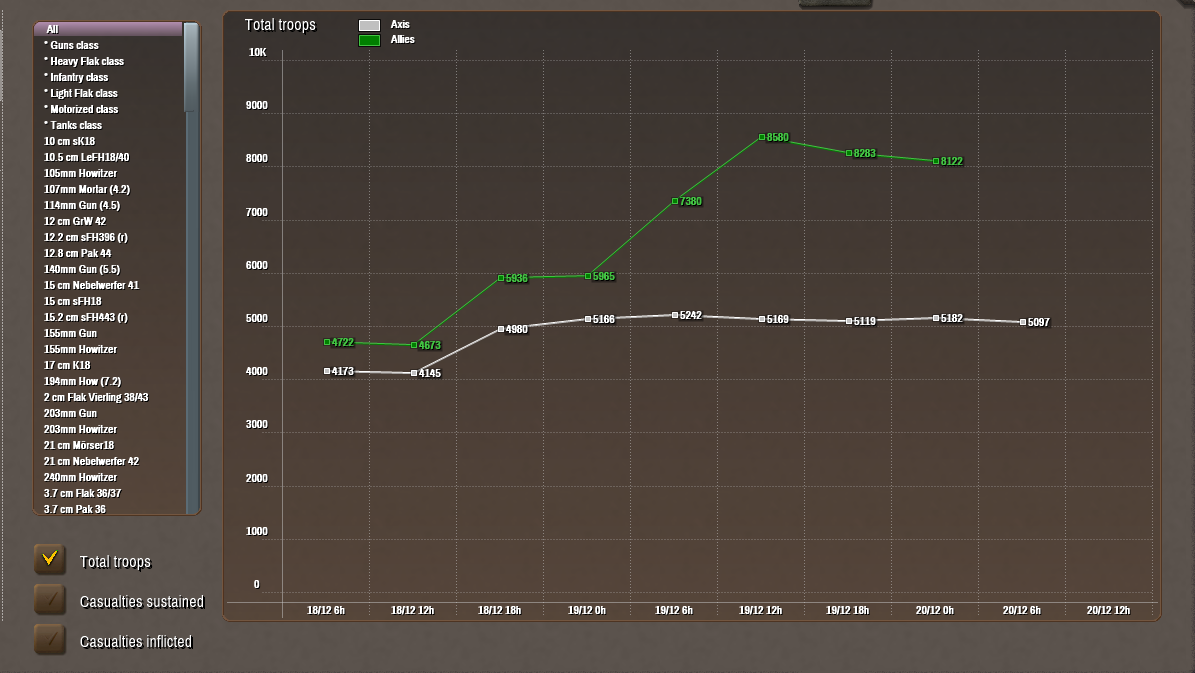Pick 12.8 cm Pak 44 entry
Viewport: 1195px width, 673px height.
pos(108,253)
